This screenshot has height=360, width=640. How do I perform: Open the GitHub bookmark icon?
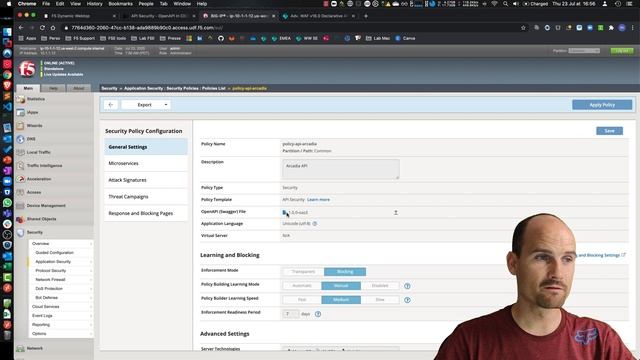[x=221, y=38]
